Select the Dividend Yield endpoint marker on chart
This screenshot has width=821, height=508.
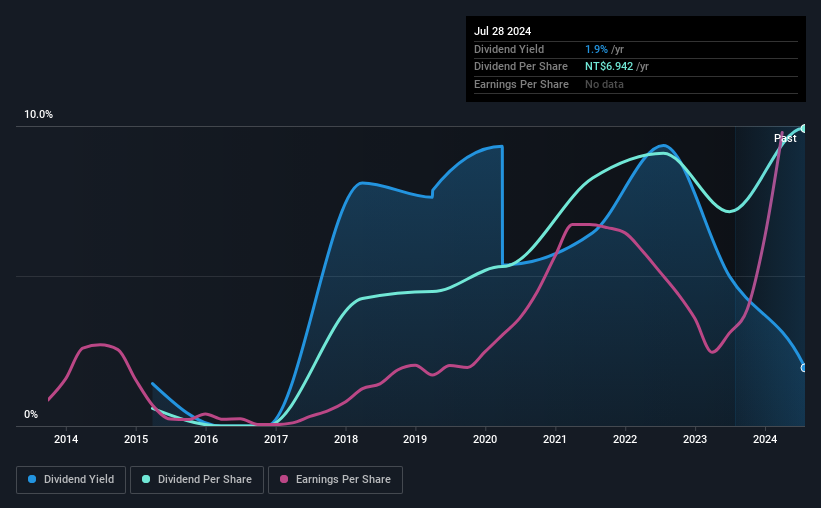pos(804,368)
